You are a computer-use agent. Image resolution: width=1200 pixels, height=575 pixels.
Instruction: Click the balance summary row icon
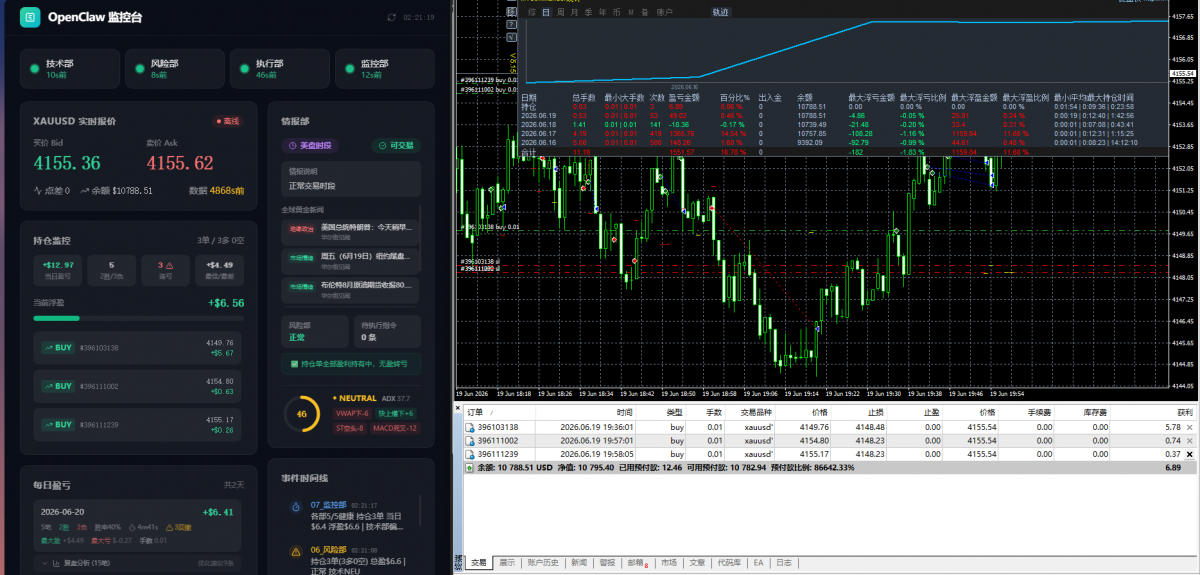point(470,467)
